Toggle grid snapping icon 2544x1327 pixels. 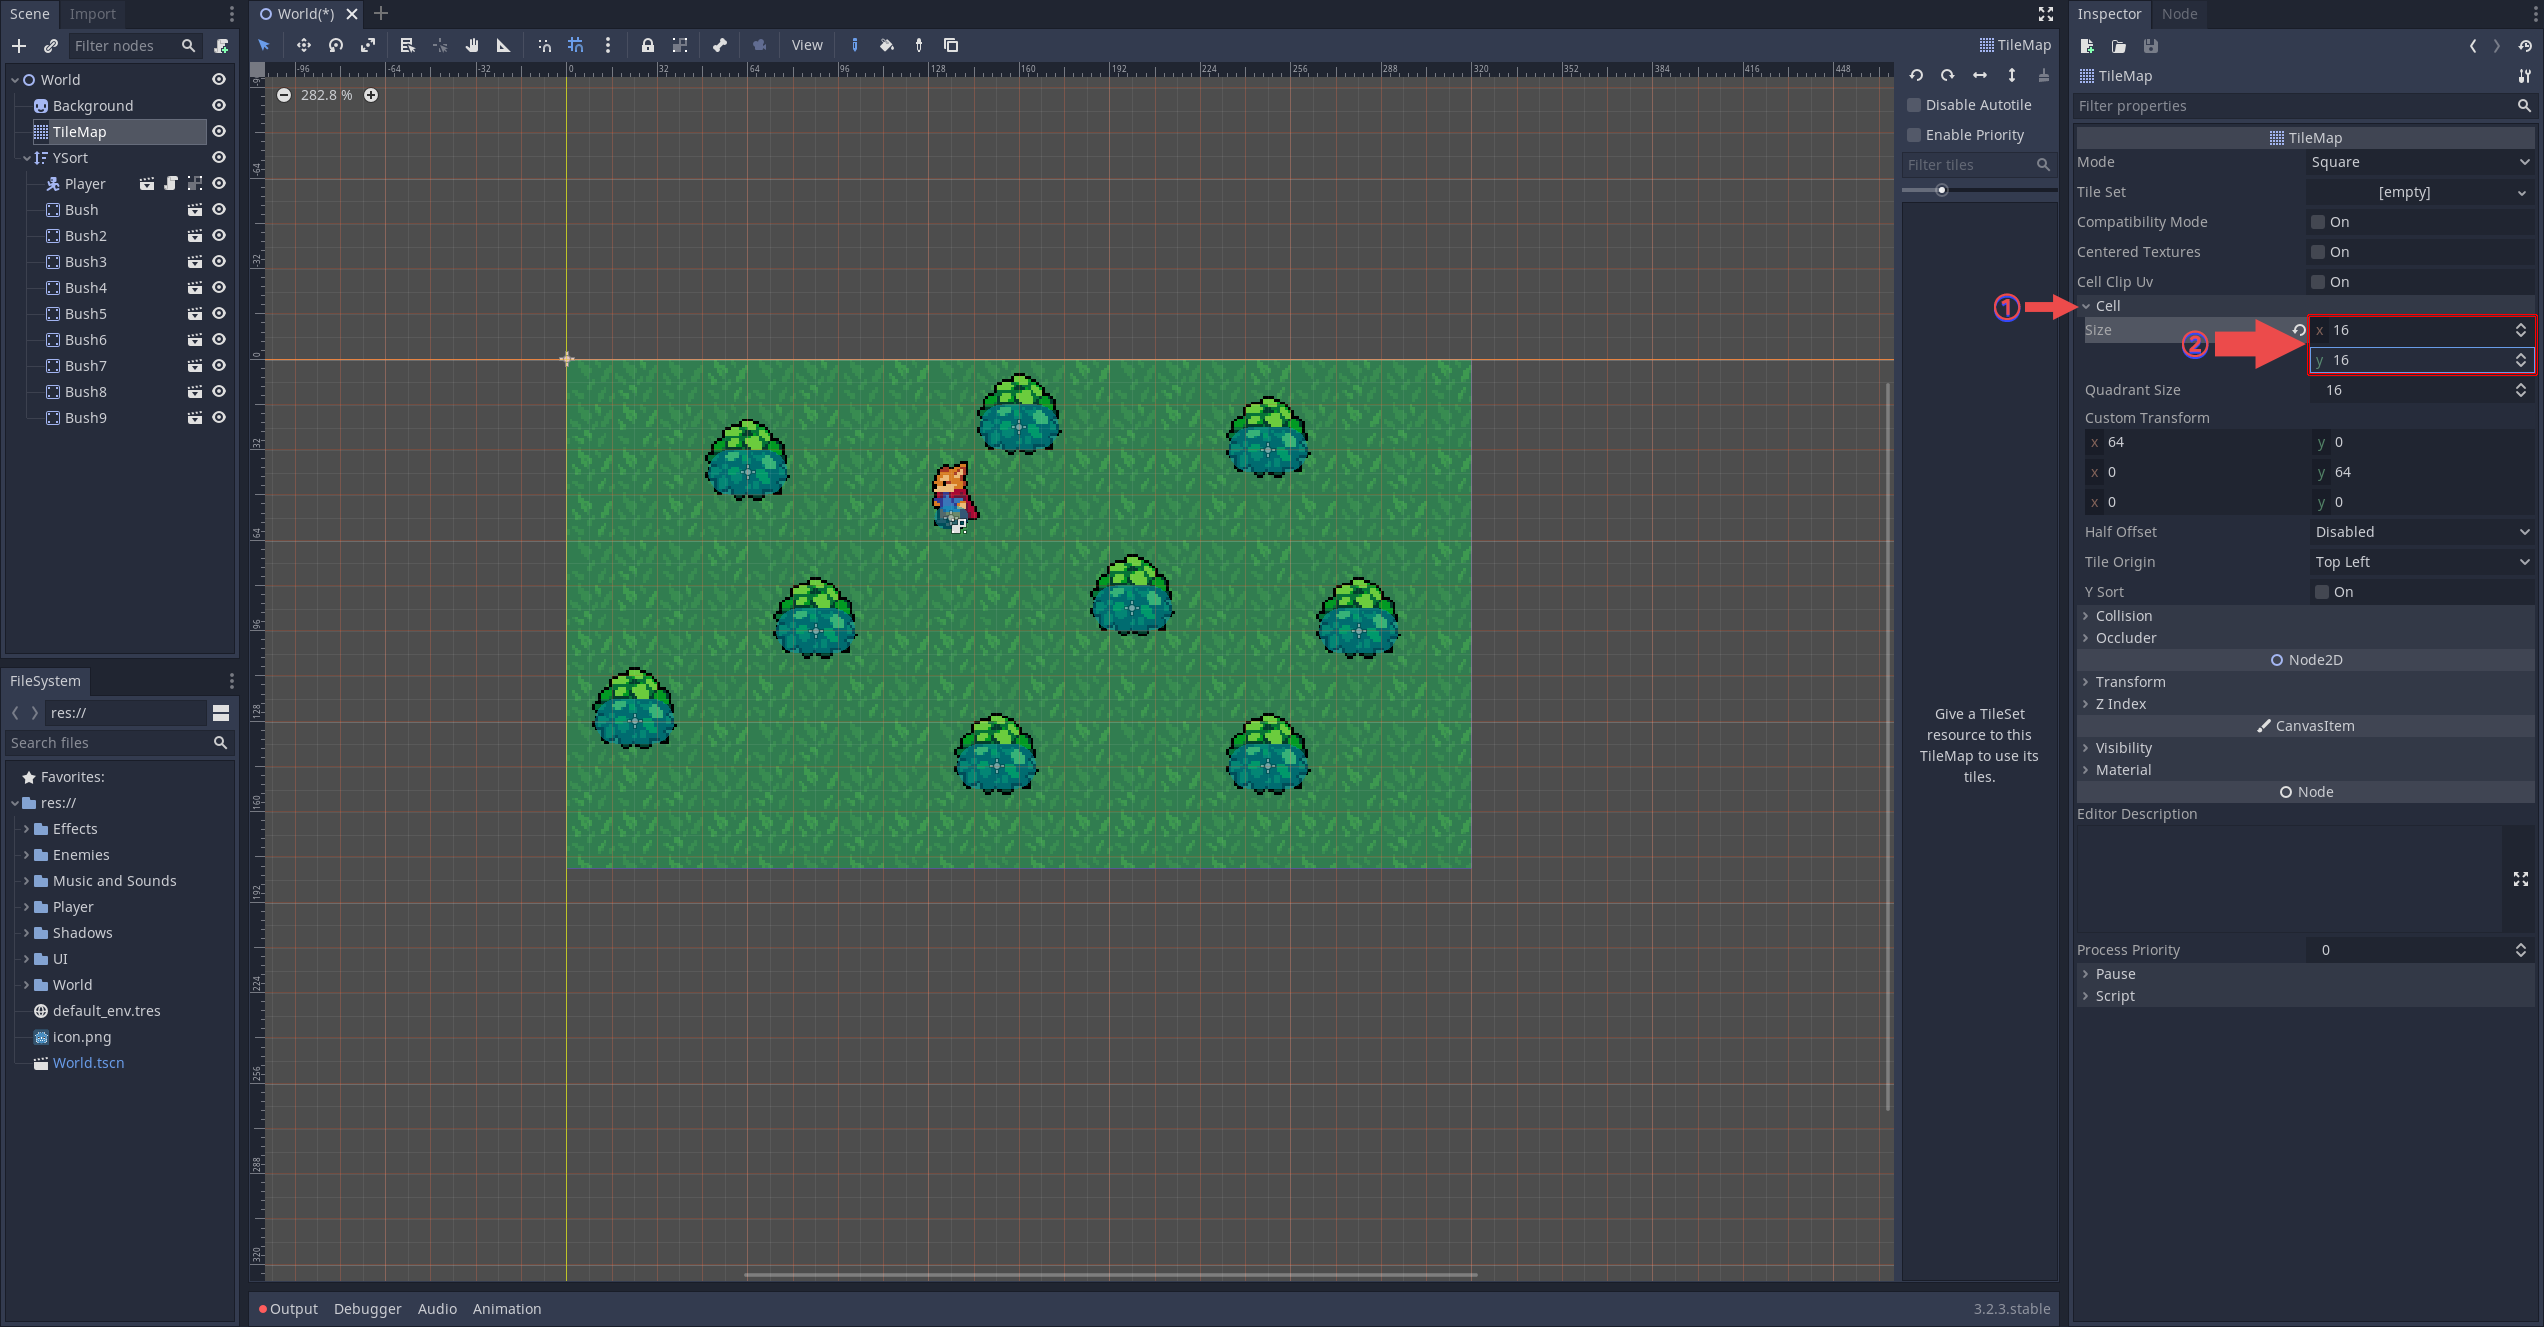(576, 45)
